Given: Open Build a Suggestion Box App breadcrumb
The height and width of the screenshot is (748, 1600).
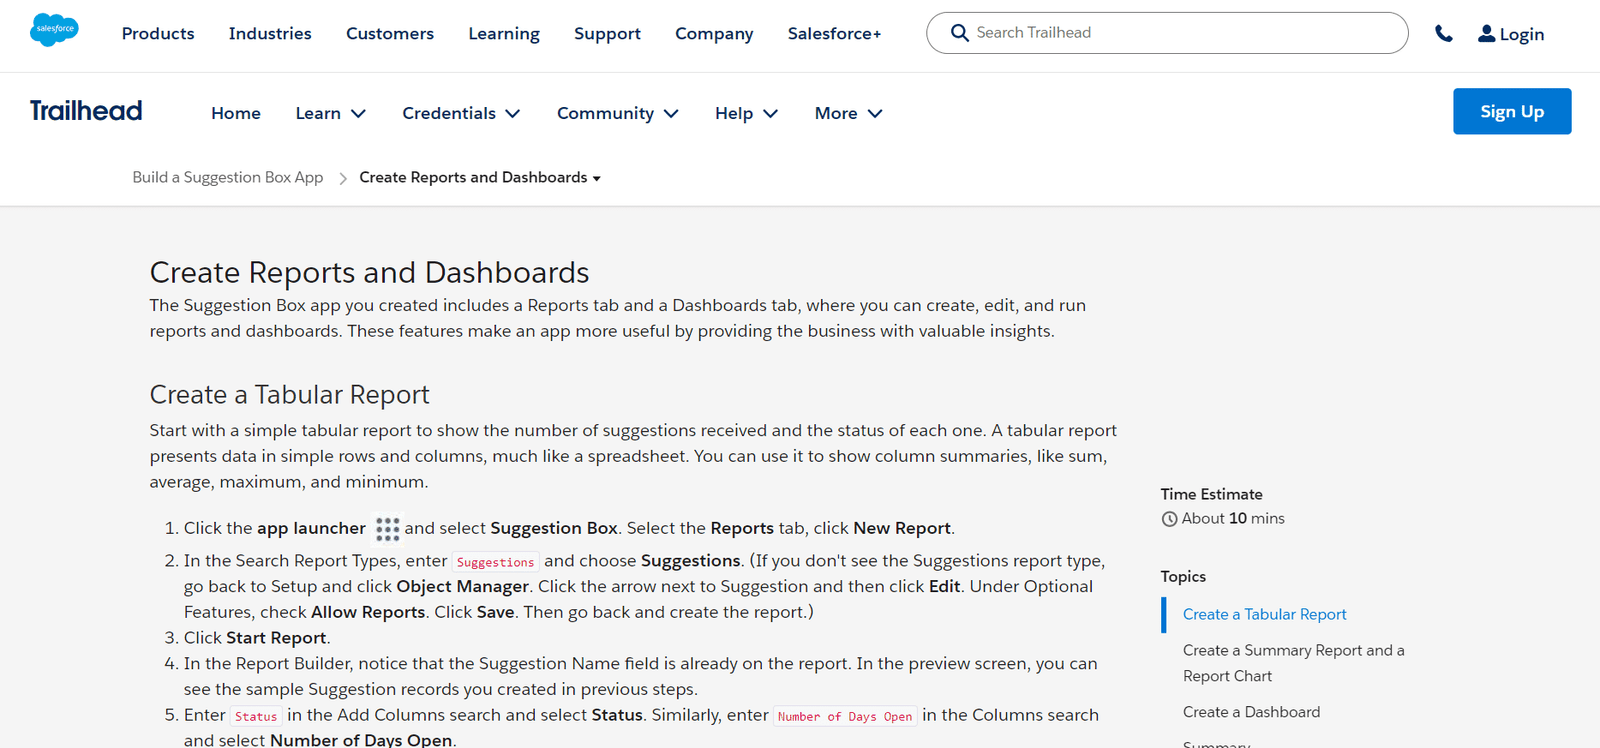Looking at the screenshot, I should [x=228, y=178].
